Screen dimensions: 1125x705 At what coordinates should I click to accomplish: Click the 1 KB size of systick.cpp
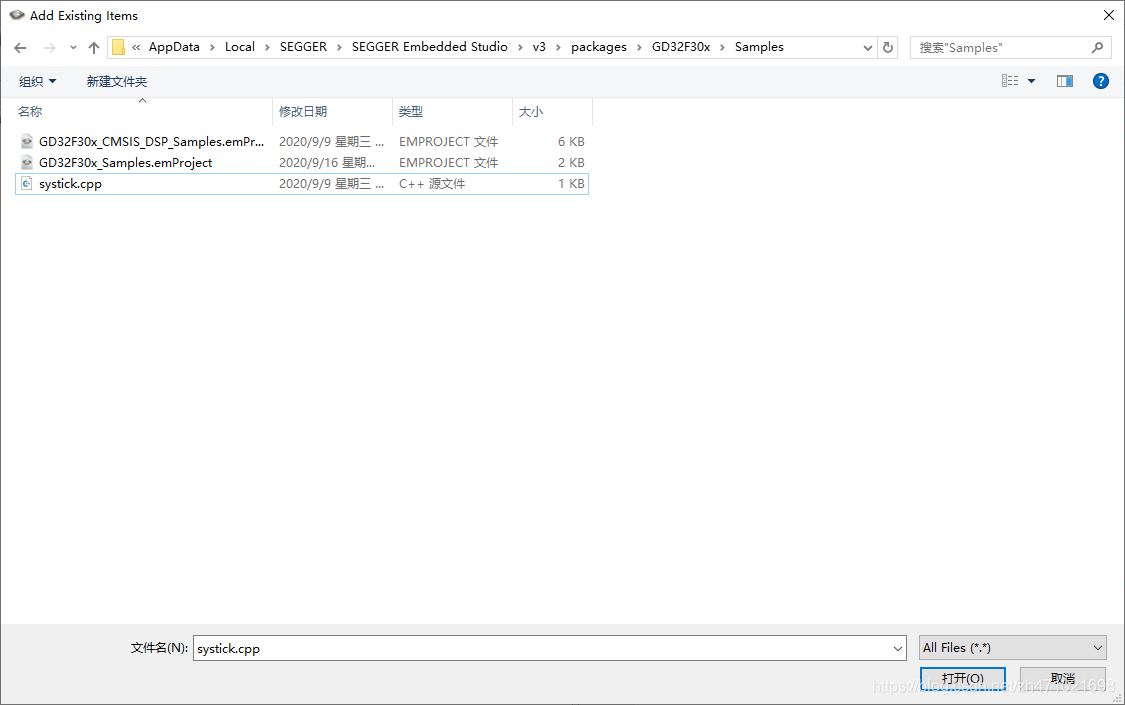pyautogui.click(x=571, y=184)
